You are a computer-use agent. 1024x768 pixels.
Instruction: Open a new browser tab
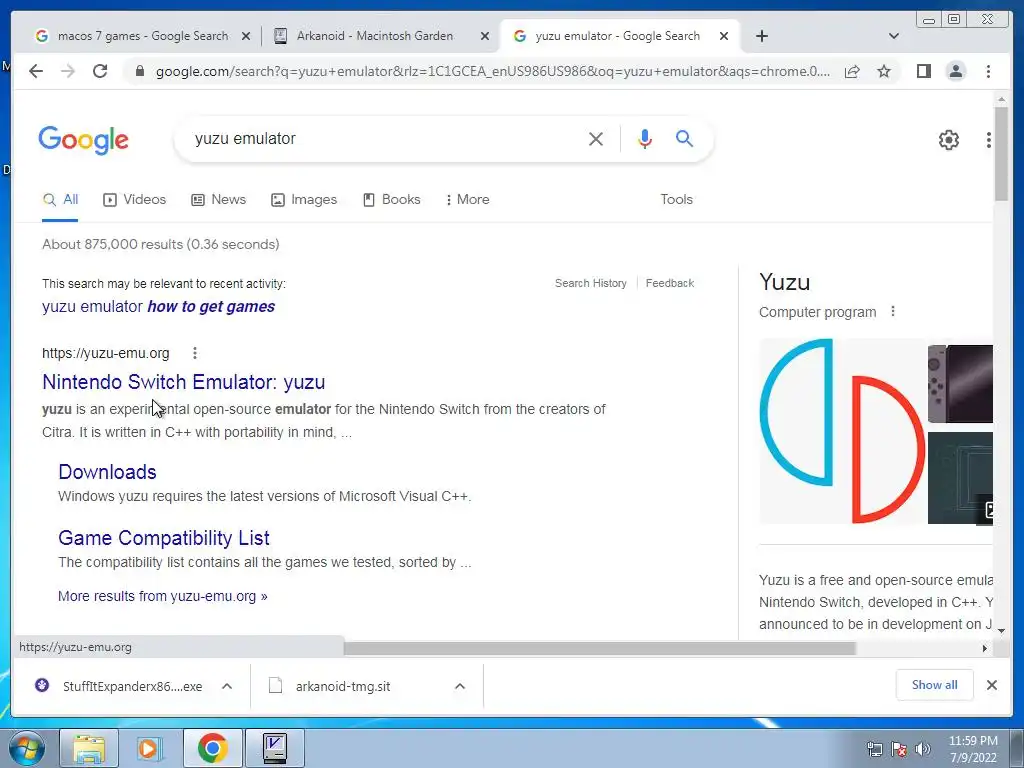click(x=761, y=36)
